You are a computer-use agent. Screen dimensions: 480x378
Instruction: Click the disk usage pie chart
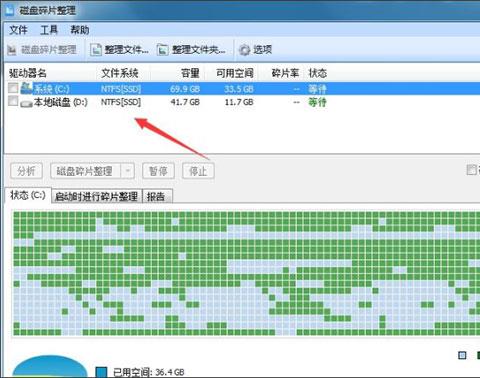(x=50, y=367)
